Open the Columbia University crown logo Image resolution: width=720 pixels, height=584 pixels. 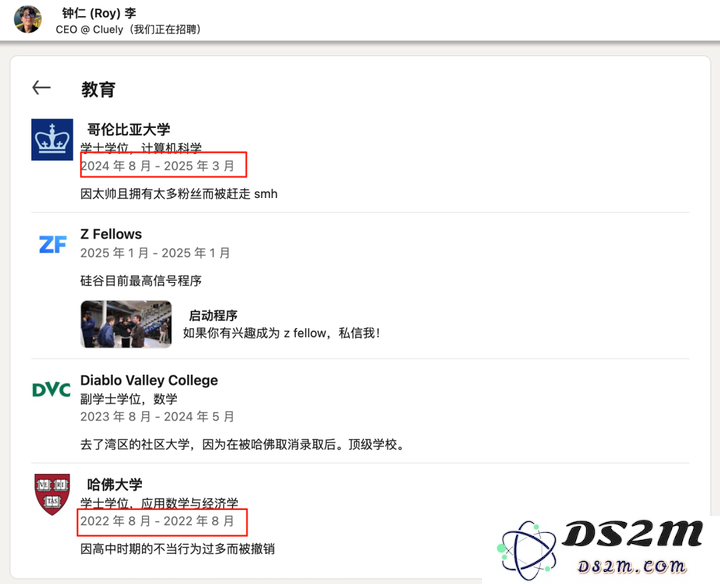click(x=52, y=140)
